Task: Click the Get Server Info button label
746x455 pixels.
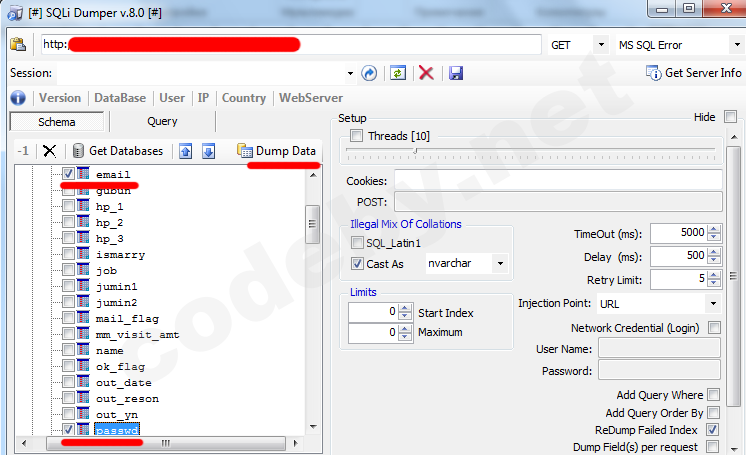Action: (x=703, y=73)
